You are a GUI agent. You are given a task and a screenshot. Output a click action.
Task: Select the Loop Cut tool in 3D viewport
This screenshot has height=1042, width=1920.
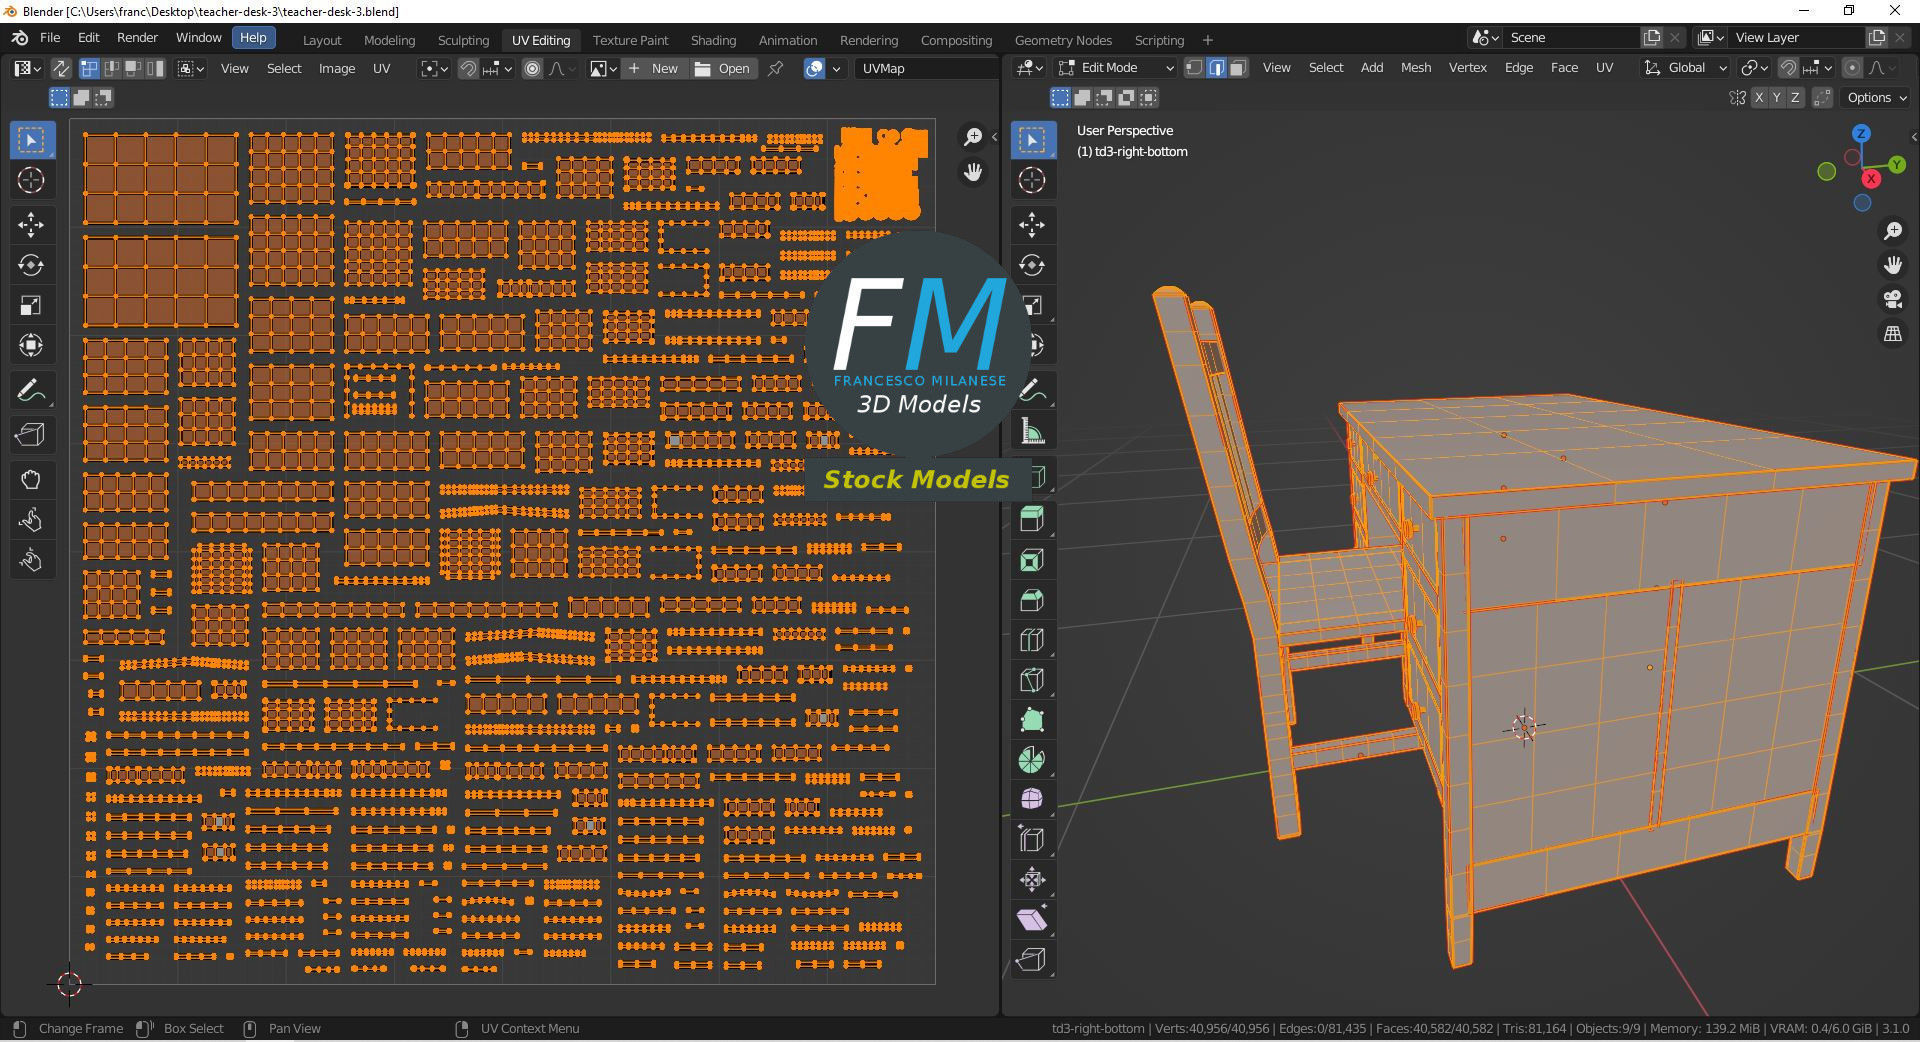pyautogui.click(x=1032, y=640)
